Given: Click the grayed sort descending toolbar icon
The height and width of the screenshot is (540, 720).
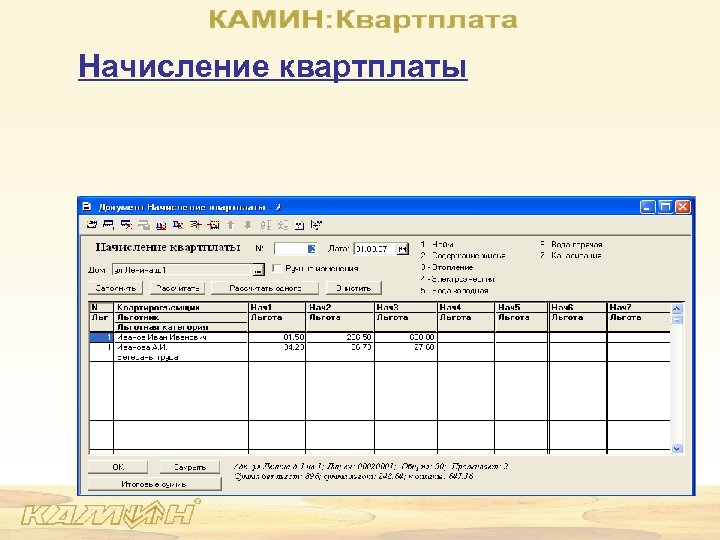Looking at the screenshot, I should pyautogui.click(x=282, y=225).
